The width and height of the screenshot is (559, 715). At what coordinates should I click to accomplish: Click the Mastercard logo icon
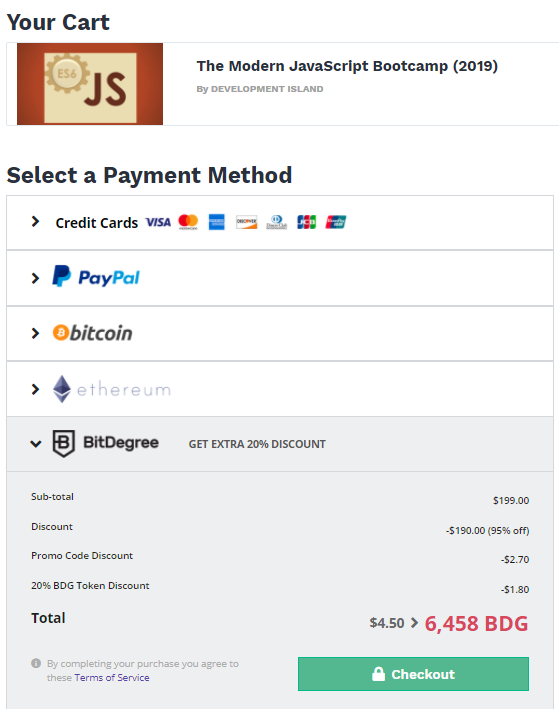(x=188, y=222)
